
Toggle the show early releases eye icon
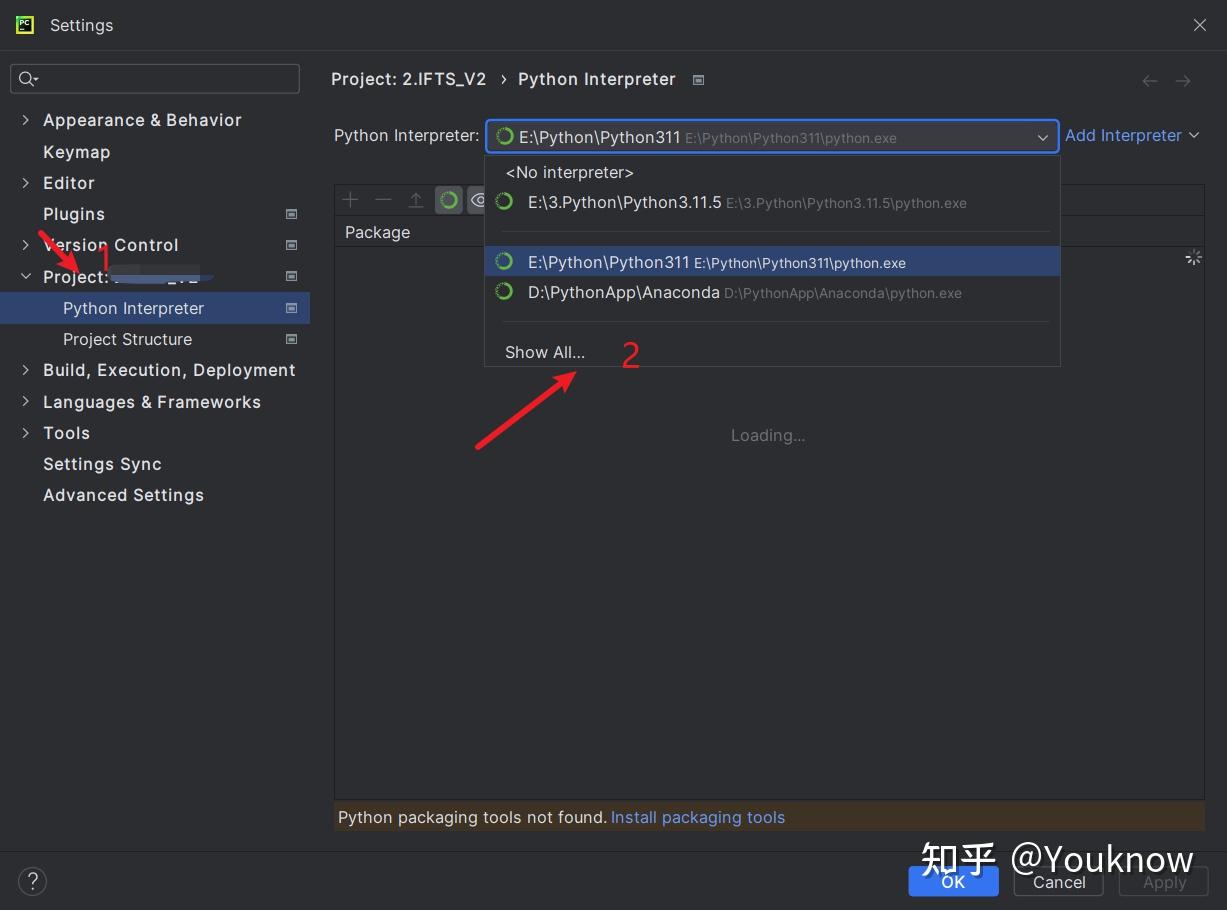tap(477, 200)
